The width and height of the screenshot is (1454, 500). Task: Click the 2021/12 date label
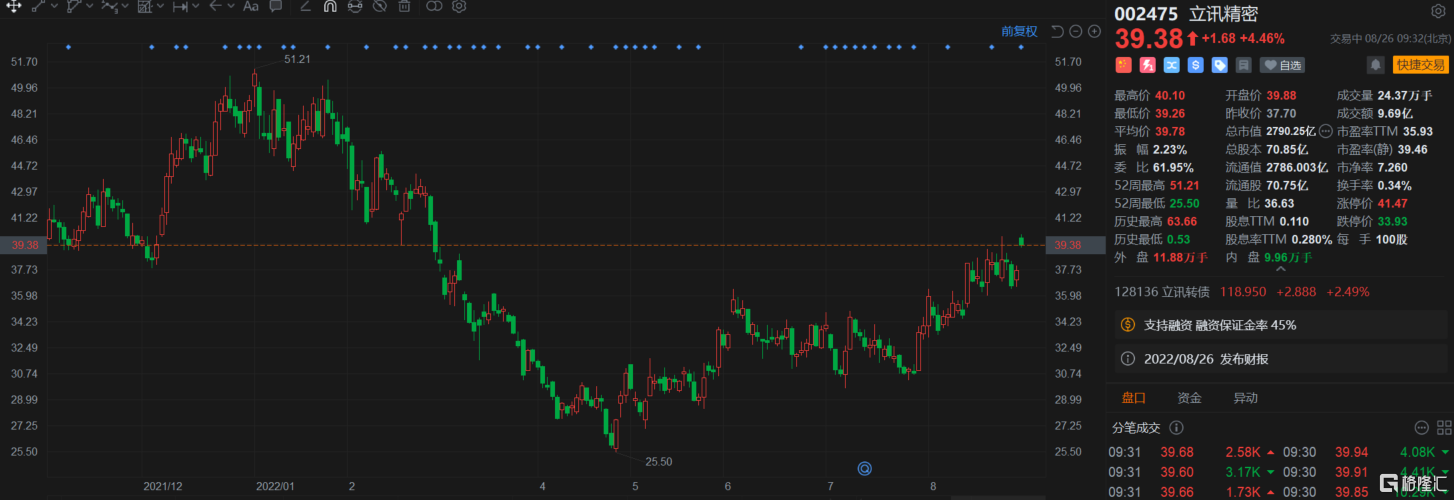pyautogui.click(x=163, y=486)
